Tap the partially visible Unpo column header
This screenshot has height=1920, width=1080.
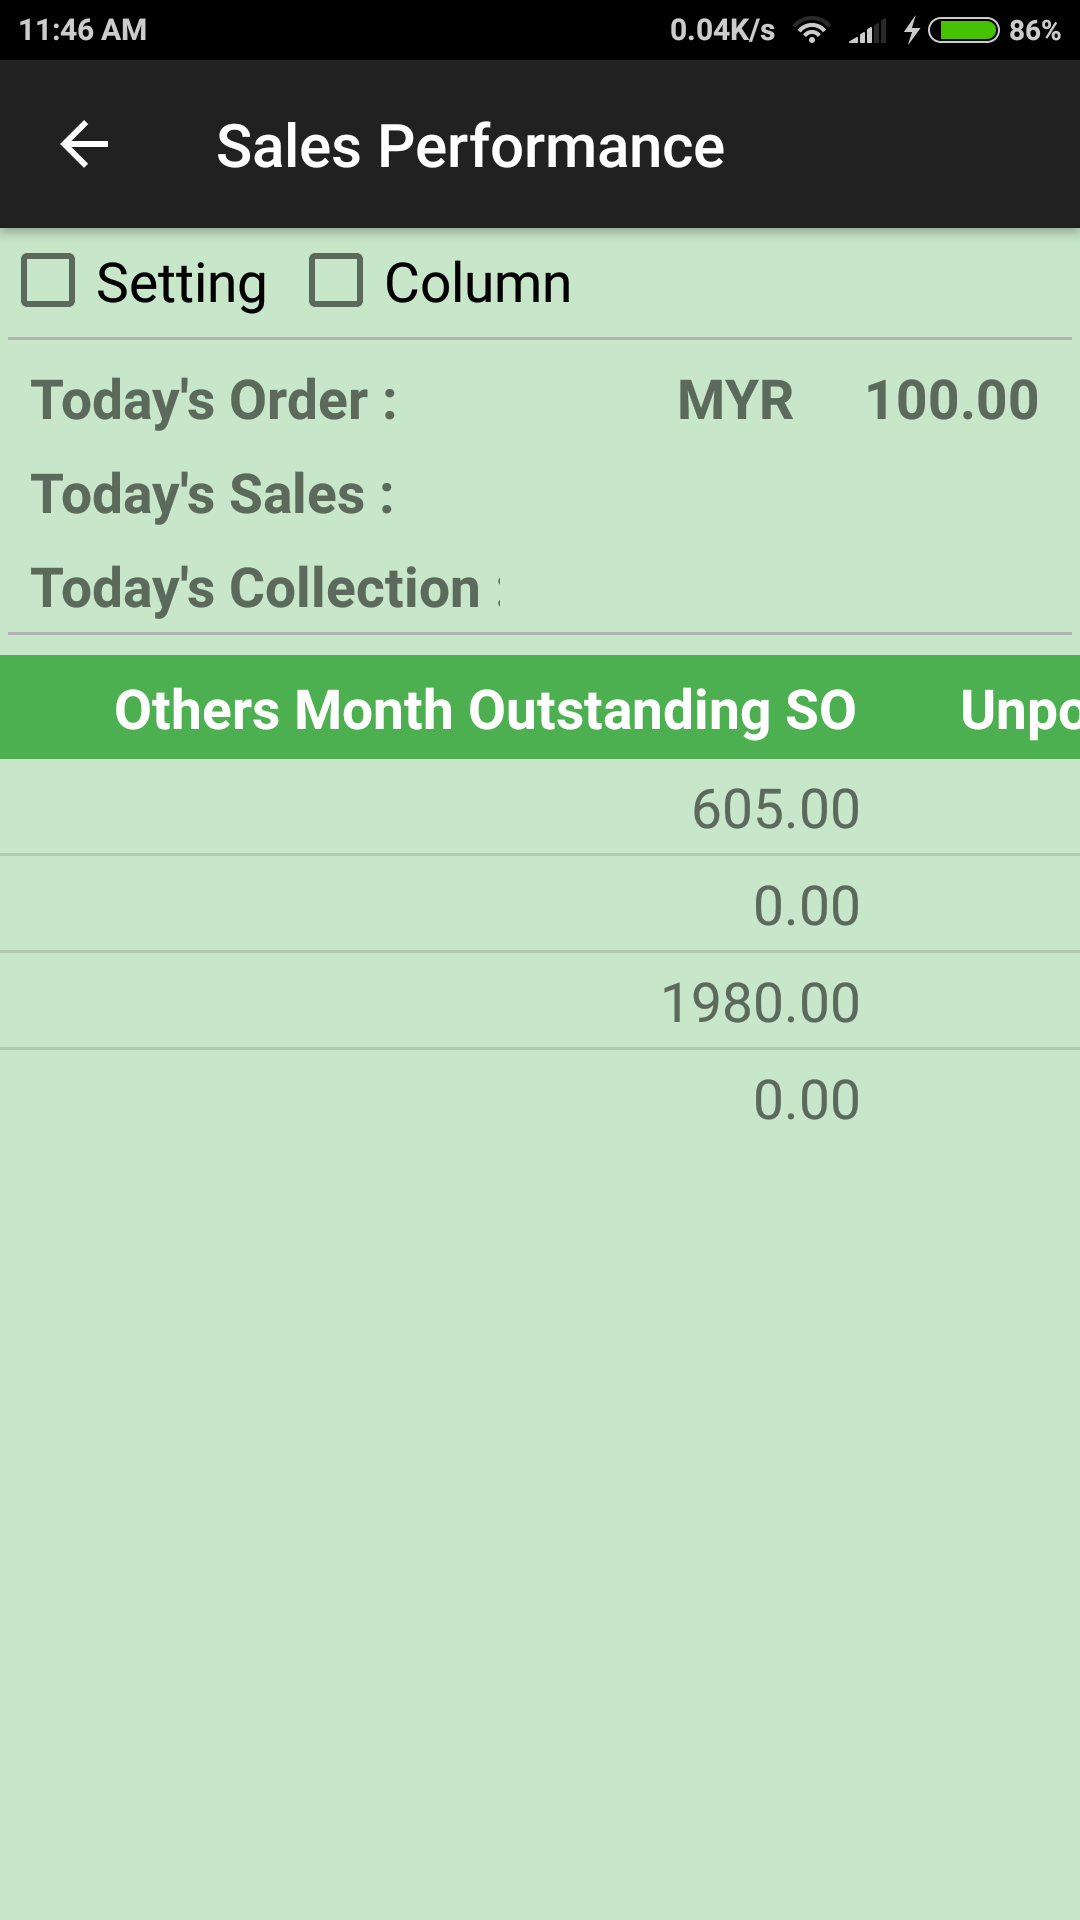pyautogui.click(x=1018, y=710)
